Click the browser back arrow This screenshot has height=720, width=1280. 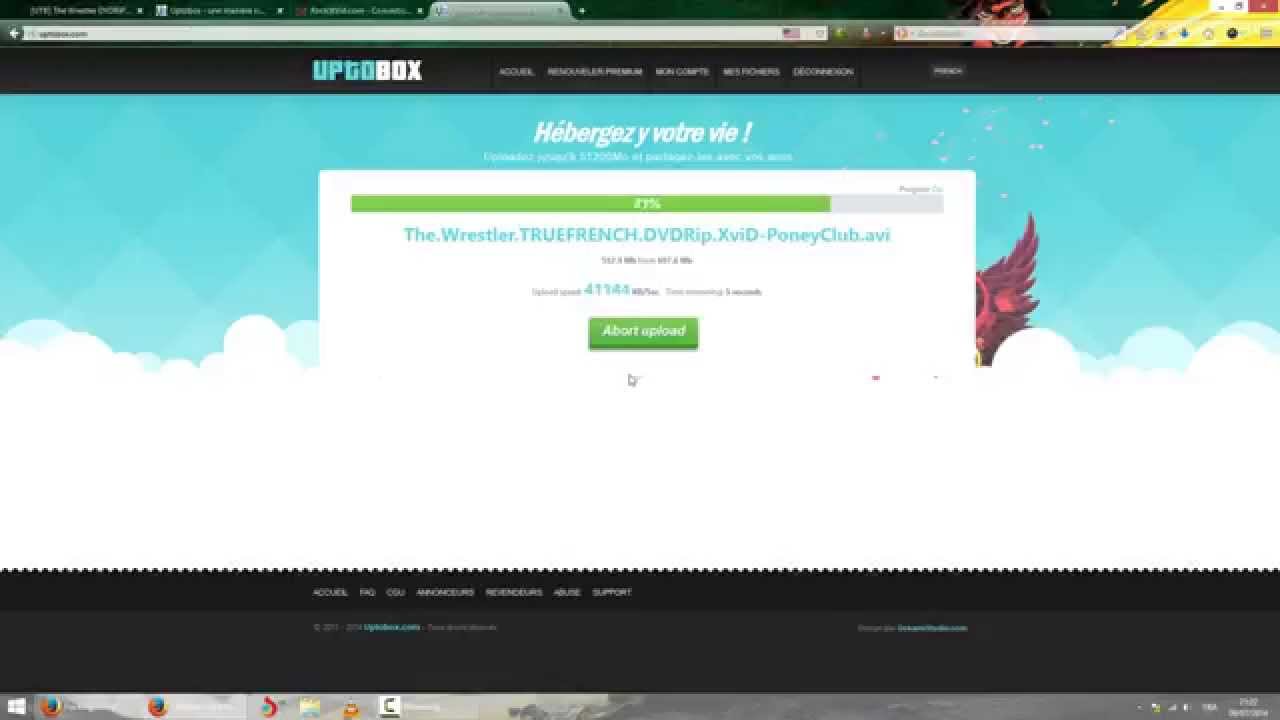(14, 33)
